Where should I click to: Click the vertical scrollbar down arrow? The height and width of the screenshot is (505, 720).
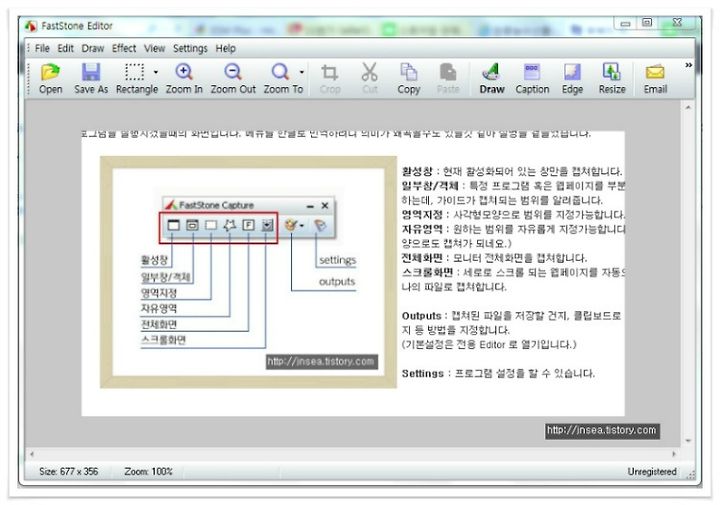pos(688,441)
